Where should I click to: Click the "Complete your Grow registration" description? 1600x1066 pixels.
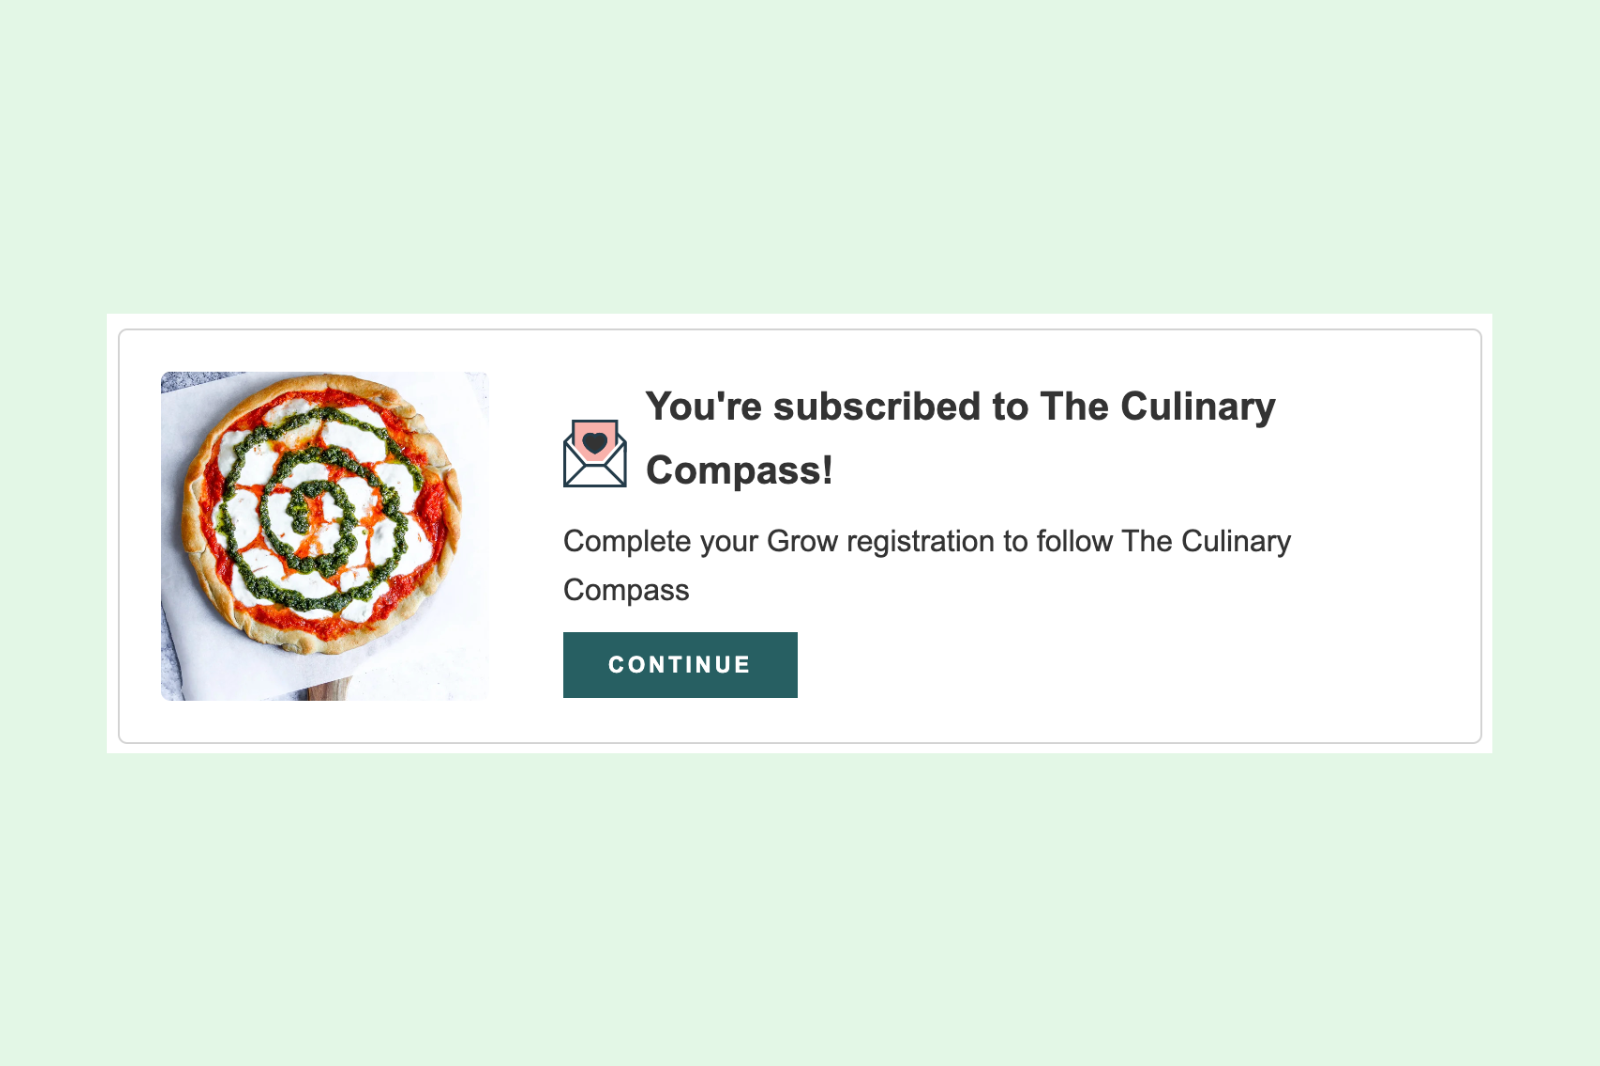pyautogui.click(x=927, y=565)
